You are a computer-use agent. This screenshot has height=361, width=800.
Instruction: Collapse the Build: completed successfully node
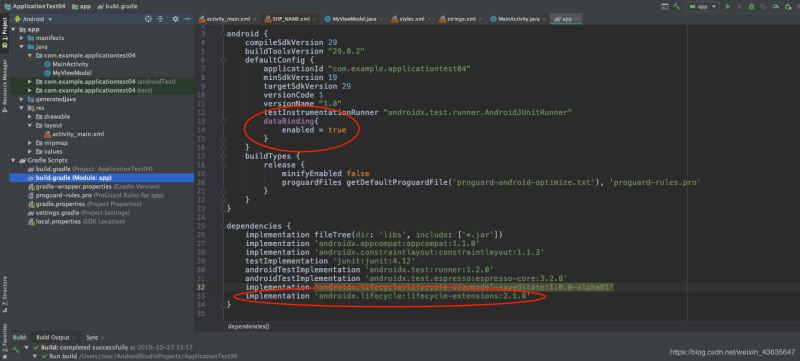[x=26, y=347]
